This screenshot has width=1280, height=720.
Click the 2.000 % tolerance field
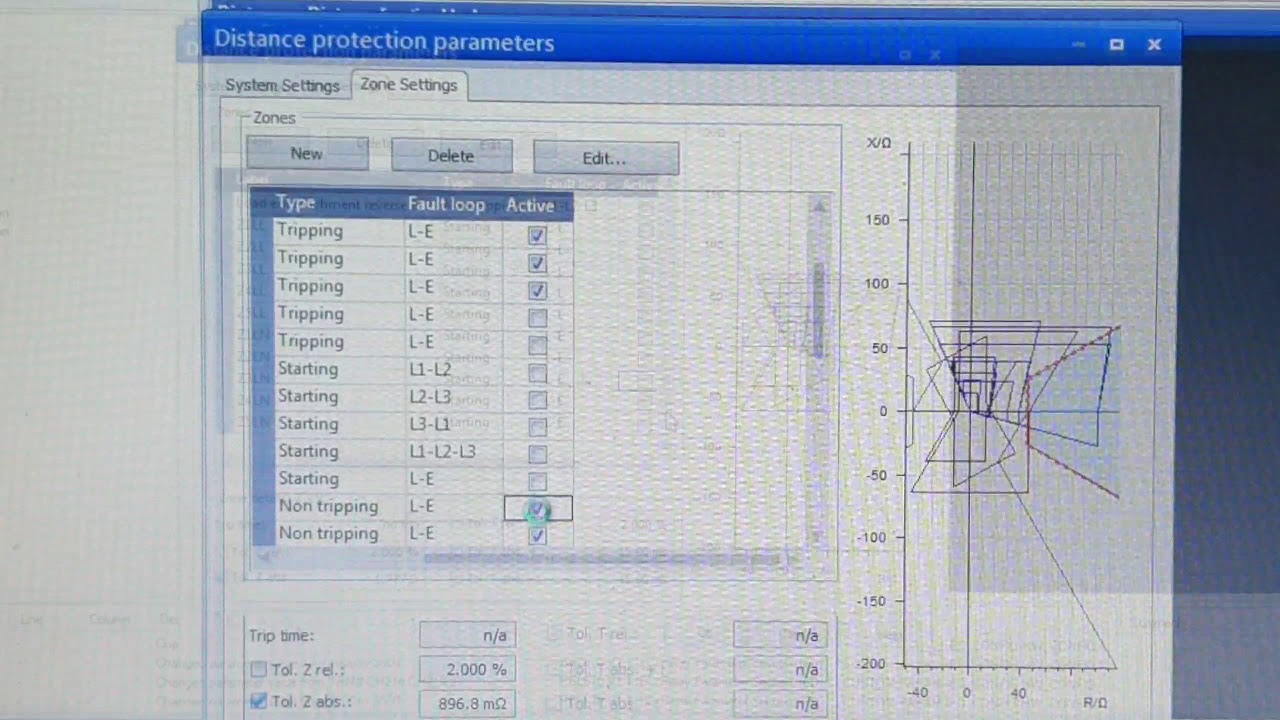pos(467,669)
